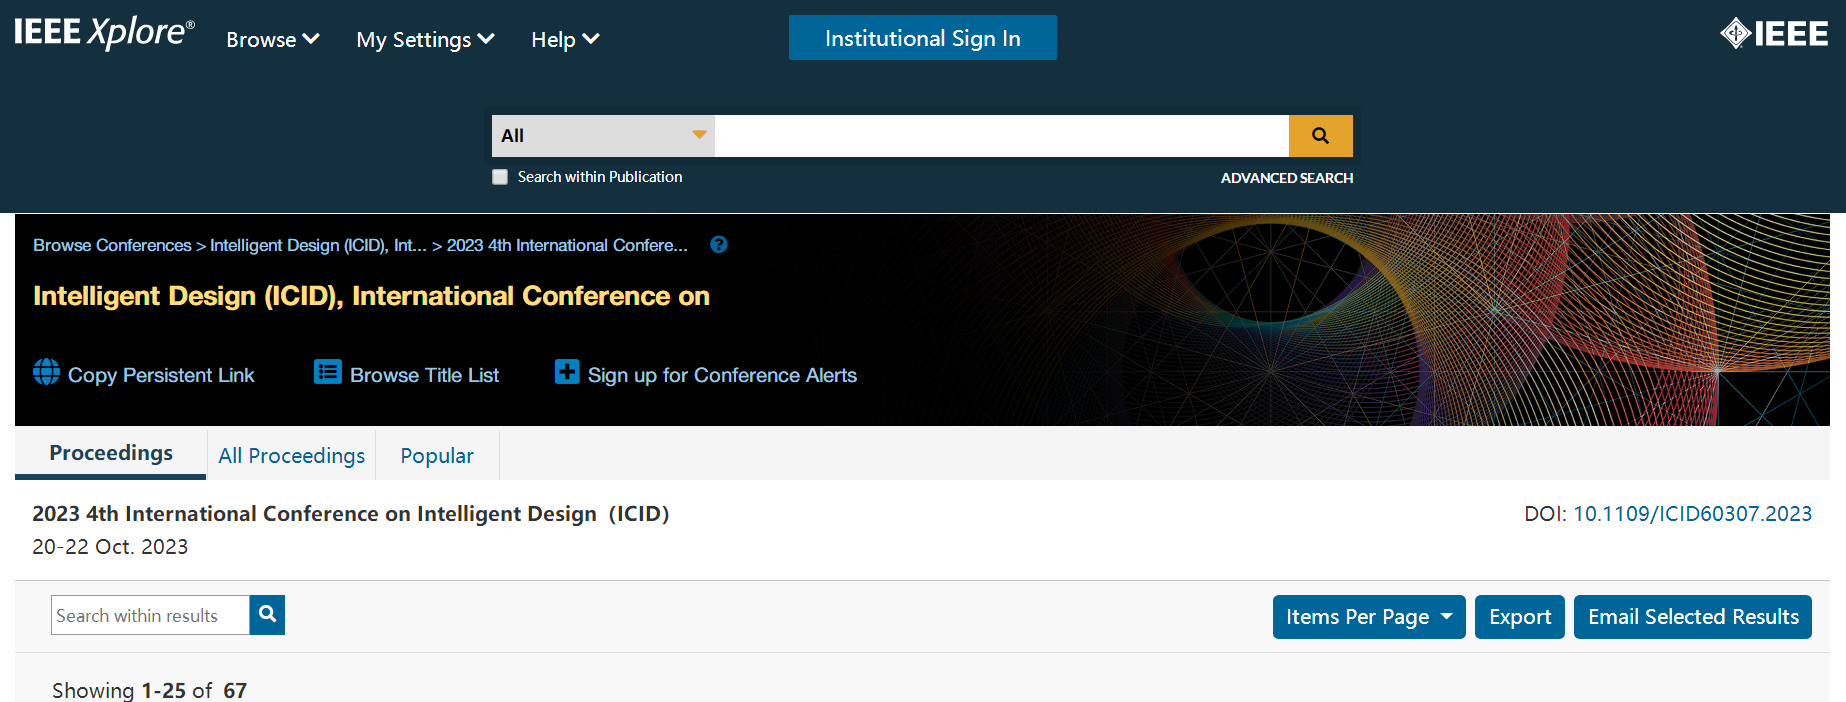
Task: Open Browse Conferences breadcrumb link
Action: (x=112, y=245)
